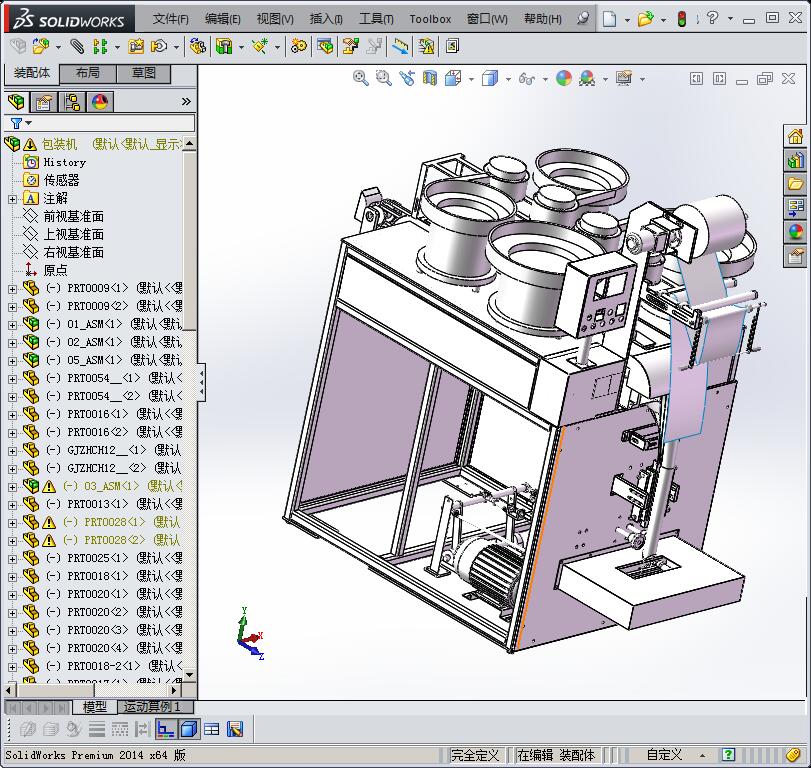
Task: Open the Assembly Features tool
Action: click(224, 47)
